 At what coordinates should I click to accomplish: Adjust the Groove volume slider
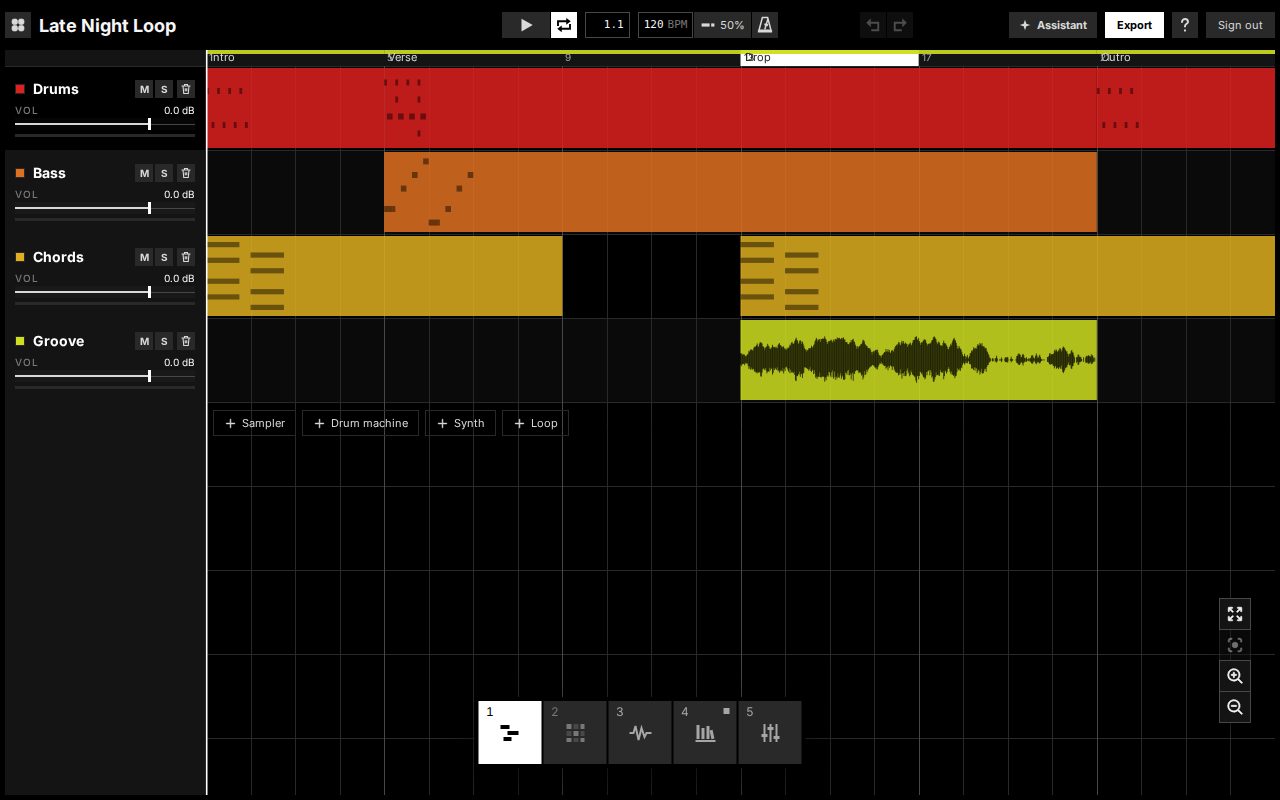[105, 376]
